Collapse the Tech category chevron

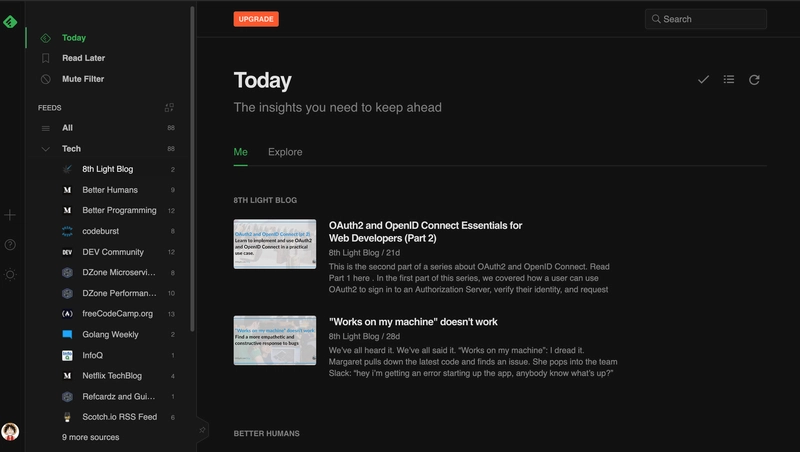tap(45, 149)
